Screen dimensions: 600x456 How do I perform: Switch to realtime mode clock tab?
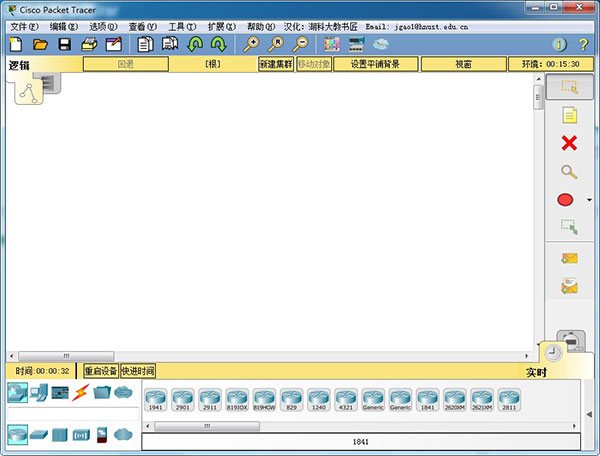[x=553, y=352]
